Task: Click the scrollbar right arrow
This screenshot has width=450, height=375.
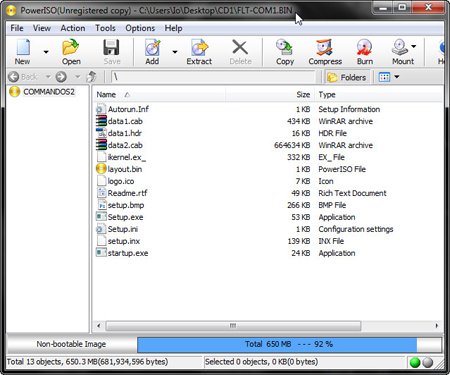Action: tap(437, 326)
